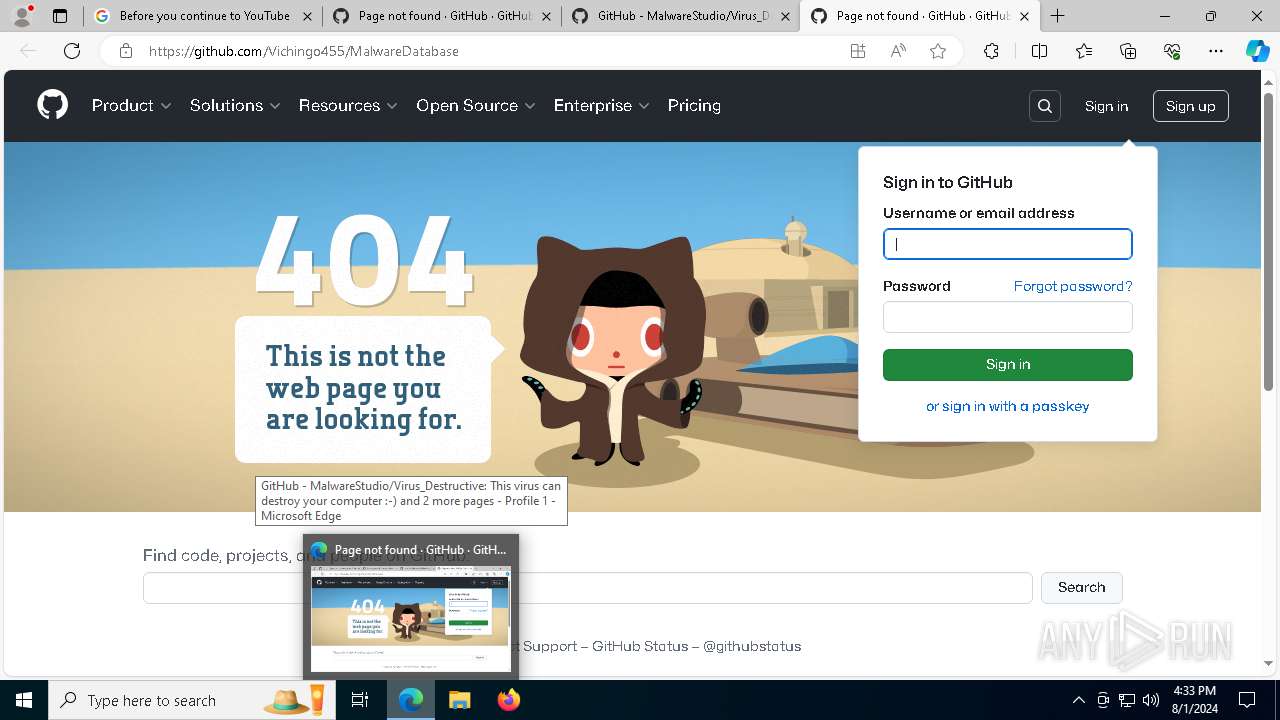
Task: Click the browser back arrow
Action: click(28, 51)
